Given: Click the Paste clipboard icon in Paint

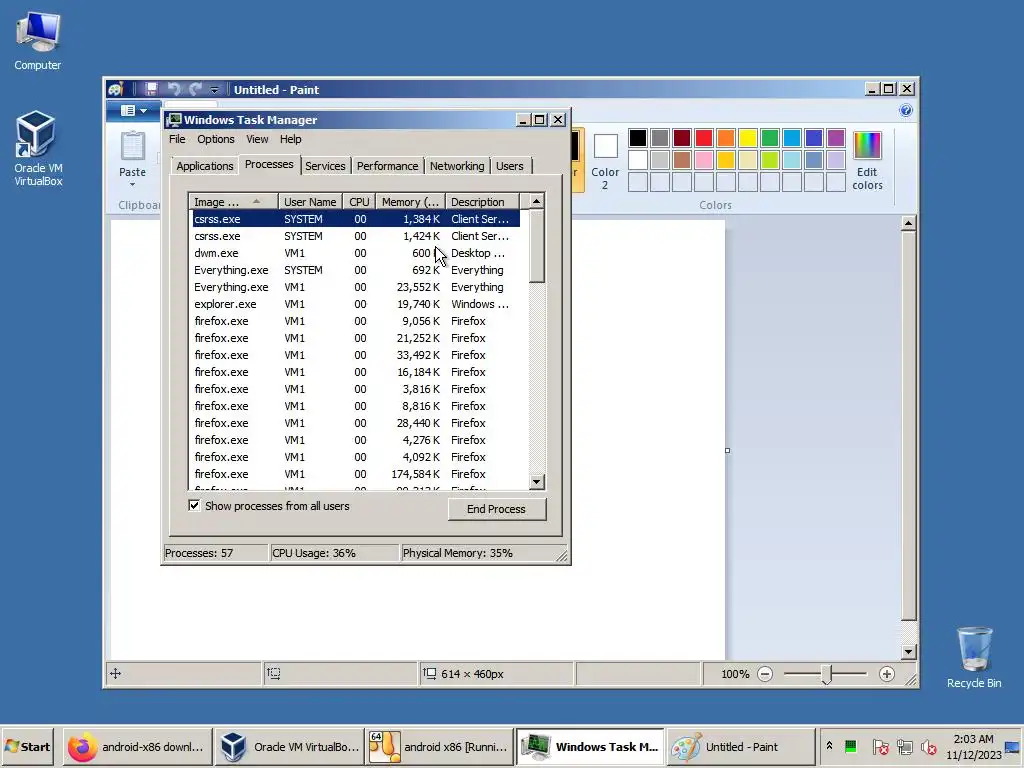Looking at the screenshot, I should point(133,146).
